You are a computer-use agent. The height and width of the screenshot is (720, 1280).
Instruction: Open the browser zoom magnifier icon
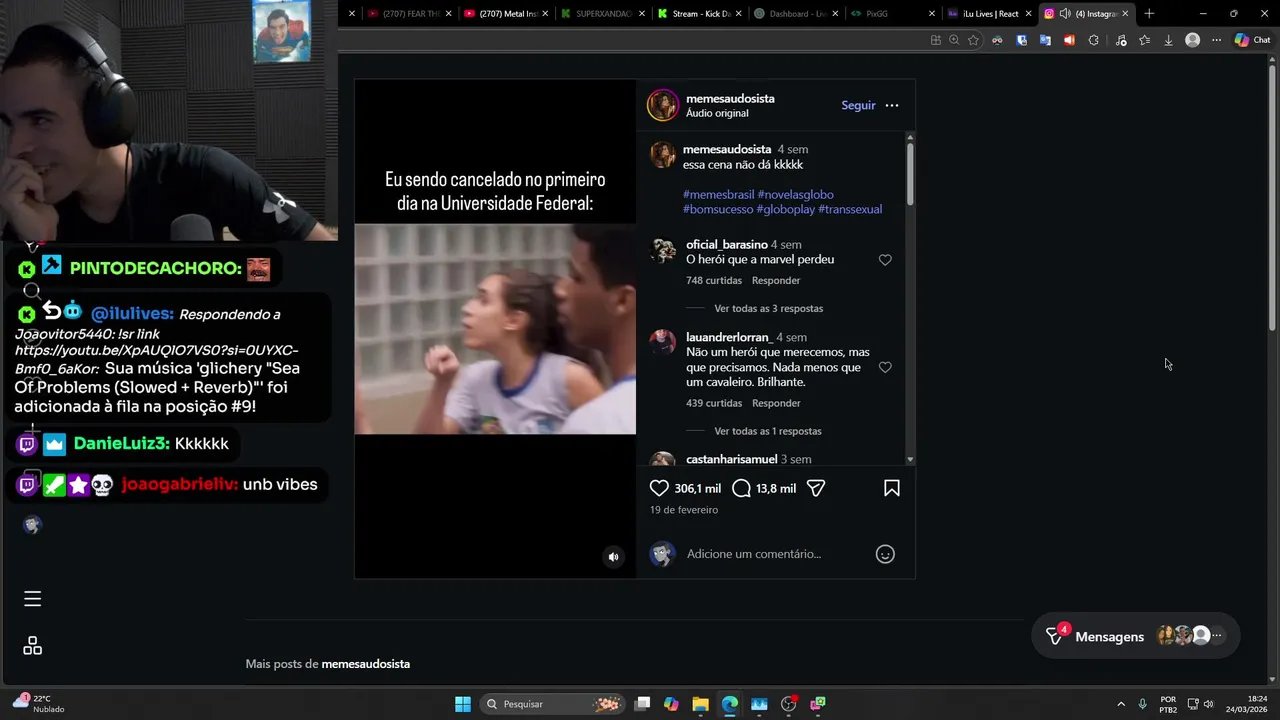[x=954, y=40]
